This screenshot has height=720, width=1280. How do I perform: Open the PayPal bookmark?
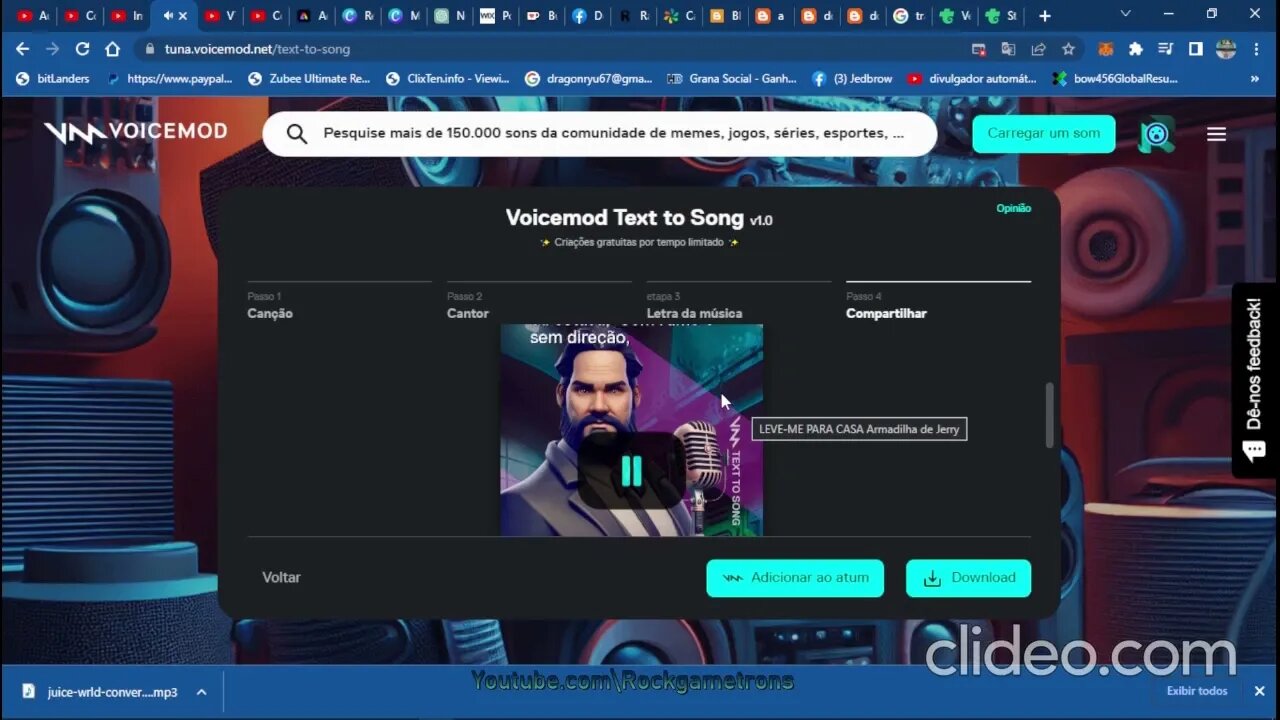click(169, 78)
